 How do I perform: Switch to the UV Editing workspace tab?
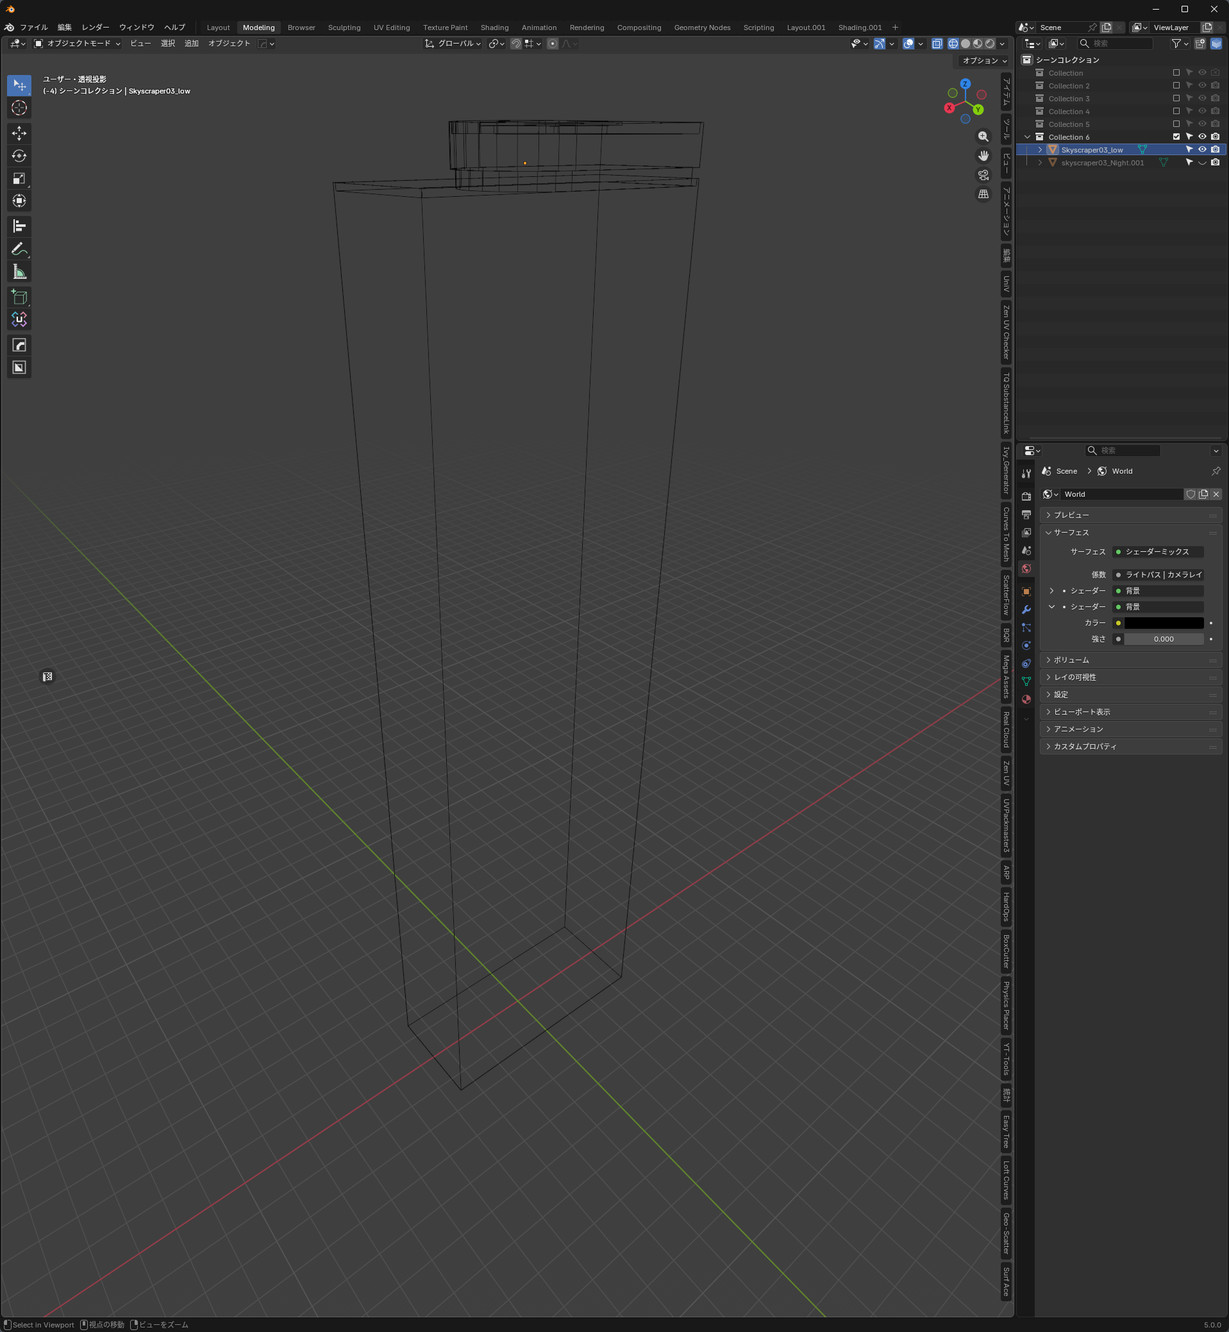pos(391,28)
